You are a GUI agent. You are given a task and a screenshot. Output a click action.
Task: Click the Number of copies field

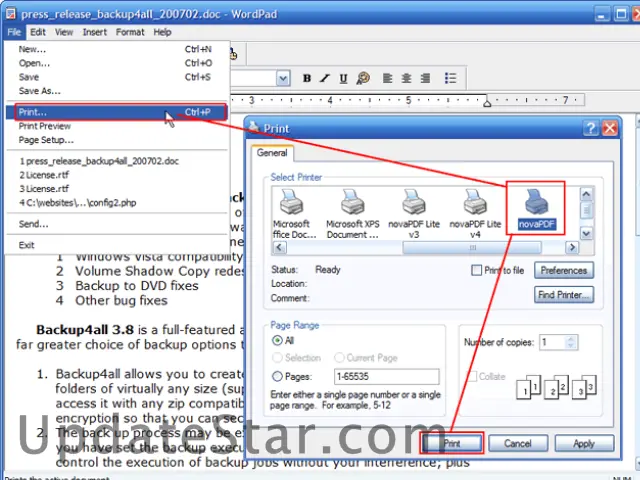(553, 342)
